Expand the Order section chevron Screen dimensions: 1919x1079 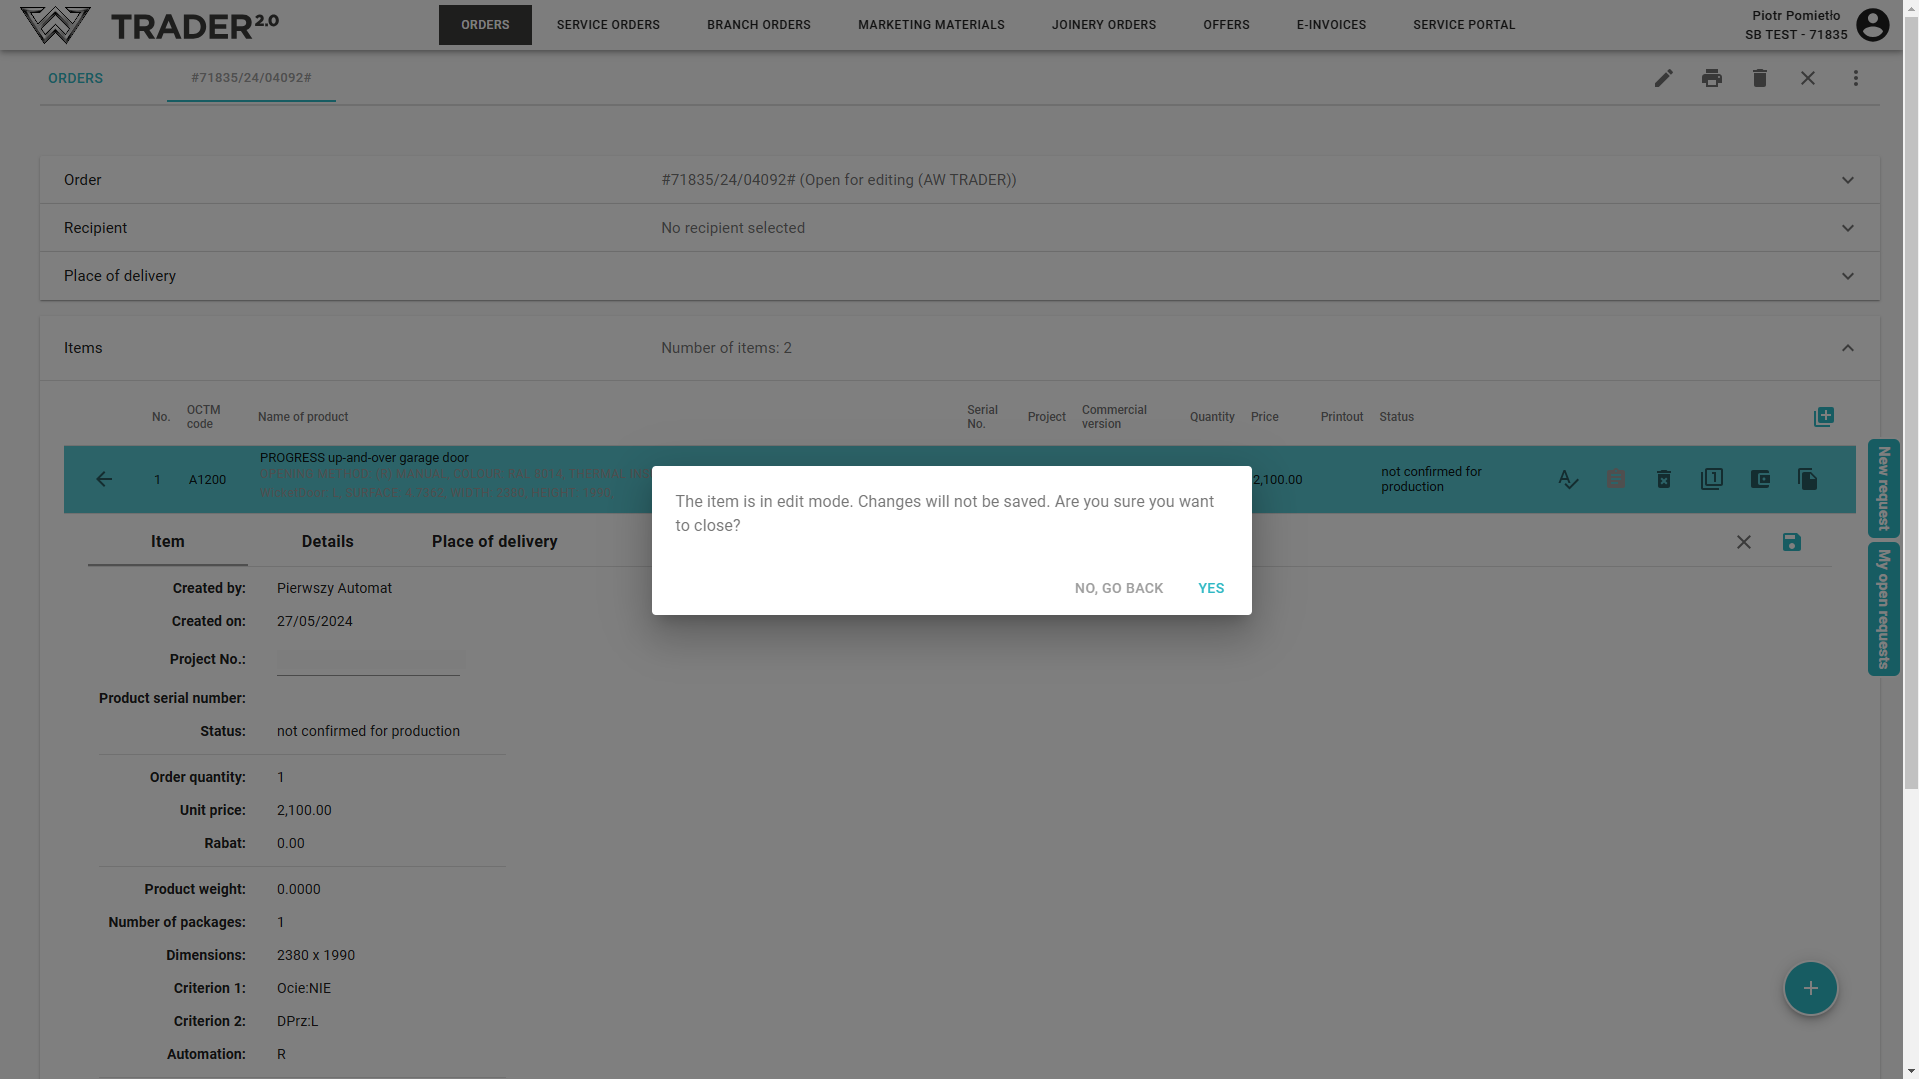click(1847, 180)
